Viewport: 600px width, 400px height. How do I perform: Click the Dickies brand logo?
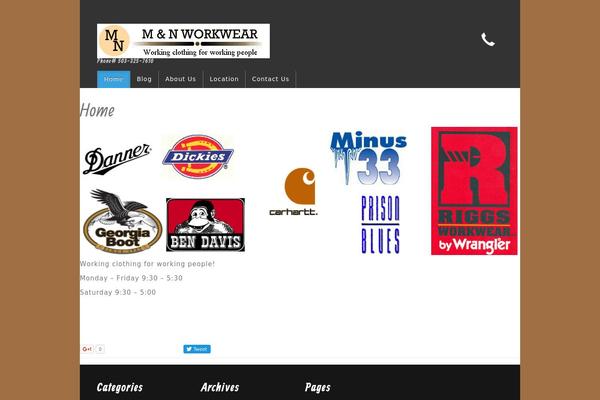click(198, 157)
